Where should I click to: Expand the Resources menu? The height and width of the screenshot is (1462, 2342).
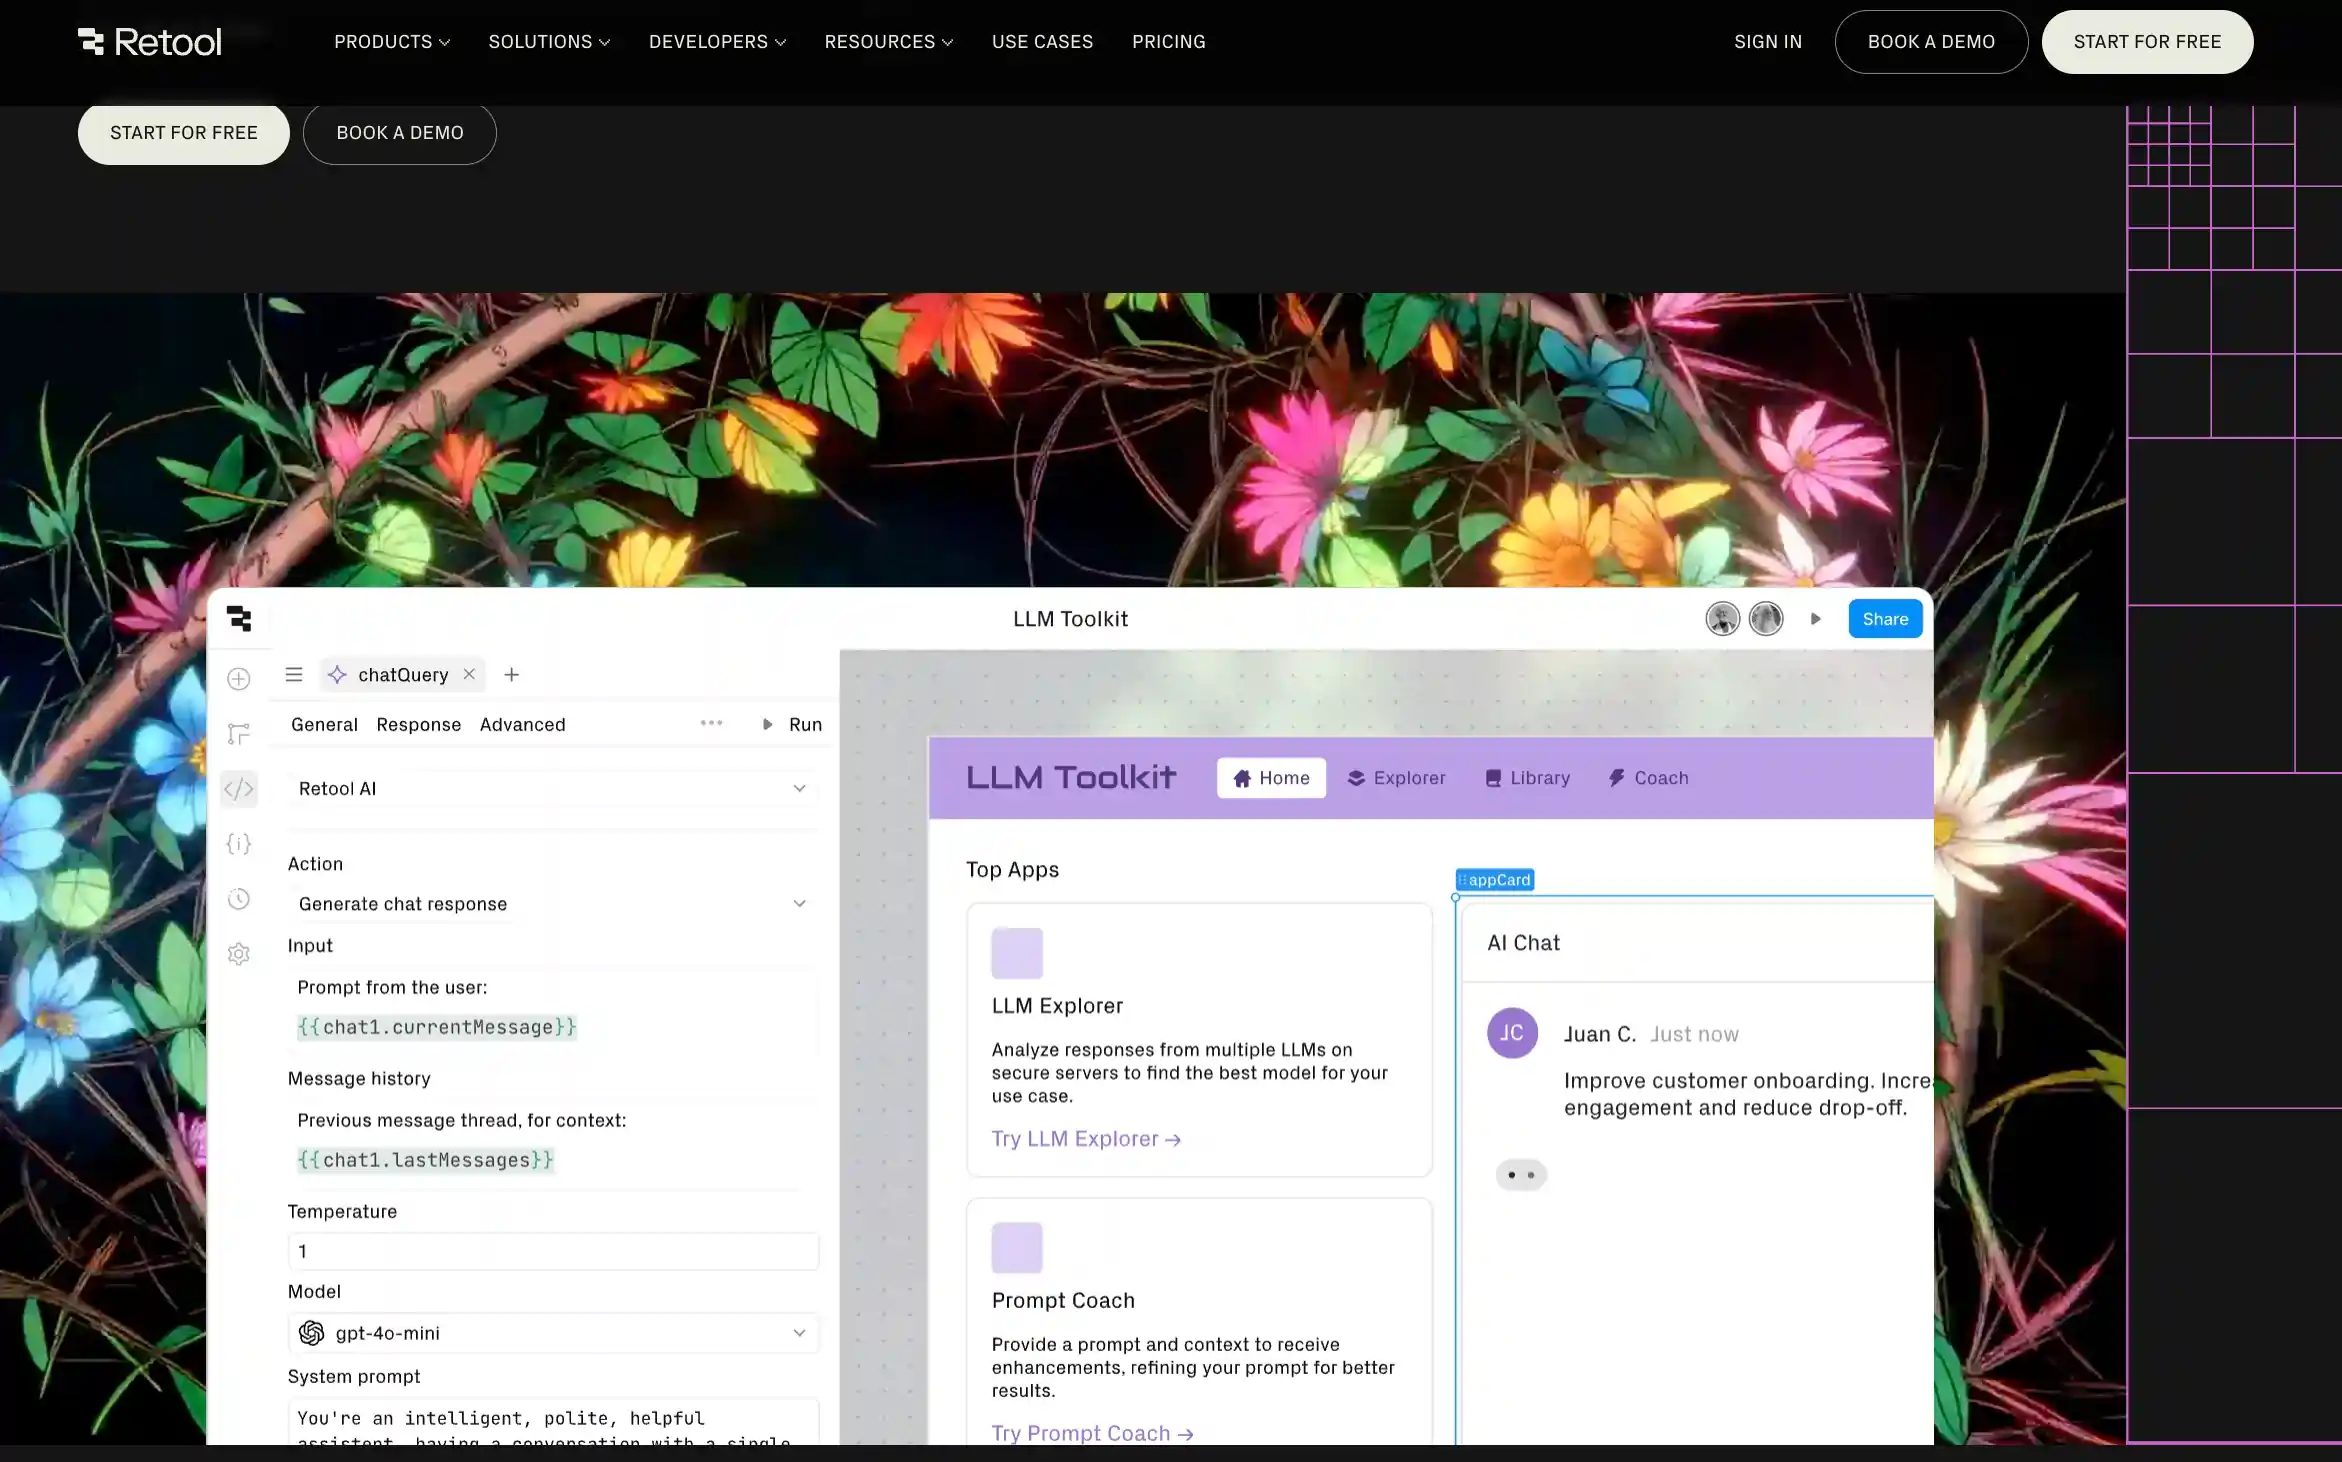889,42
